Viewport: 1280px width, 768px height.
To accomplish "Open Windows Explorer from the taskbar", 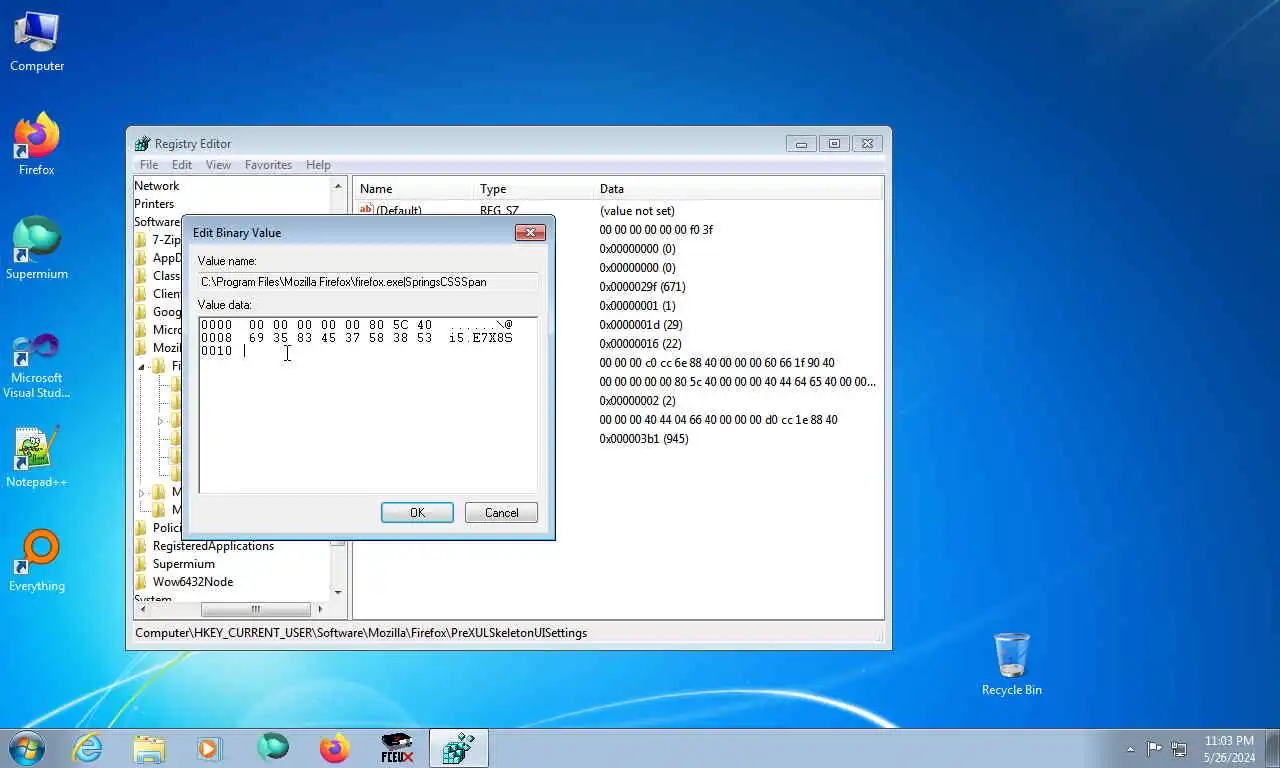I will pyautogui.click(x=149, y=748).
